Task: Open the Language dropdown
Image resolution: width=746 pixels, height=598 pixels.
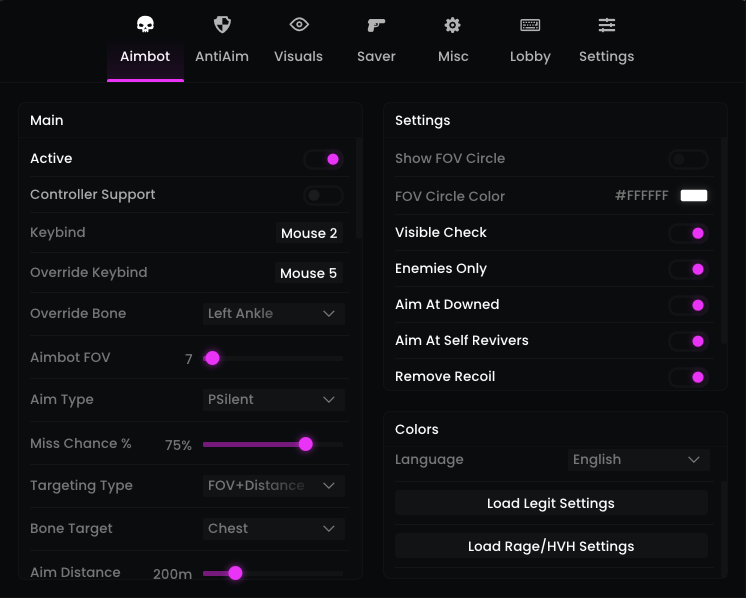Action: click(x=638, y=460)
